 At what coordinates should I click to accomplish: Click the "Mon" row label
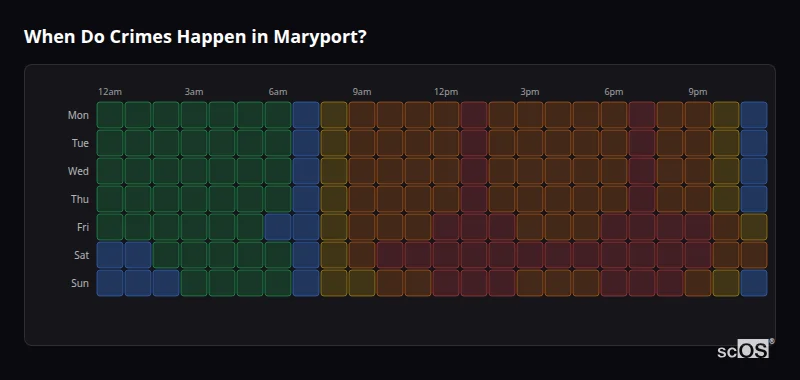(78, 115)
